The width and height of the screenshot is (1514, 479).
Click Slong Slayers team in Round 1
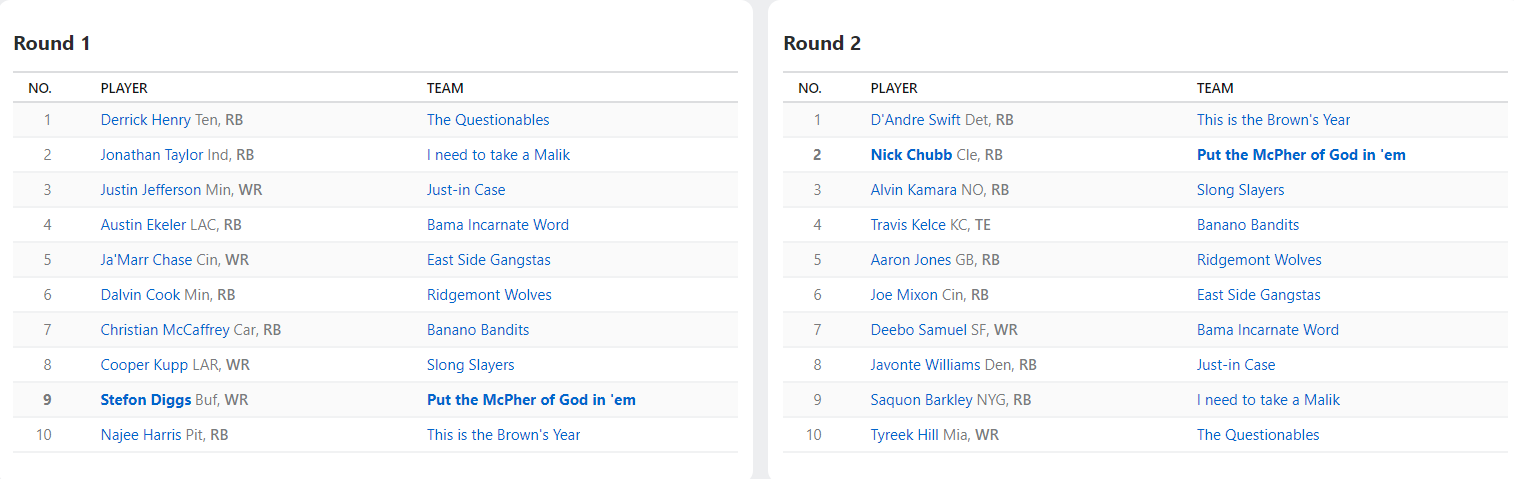coord(471,365)
